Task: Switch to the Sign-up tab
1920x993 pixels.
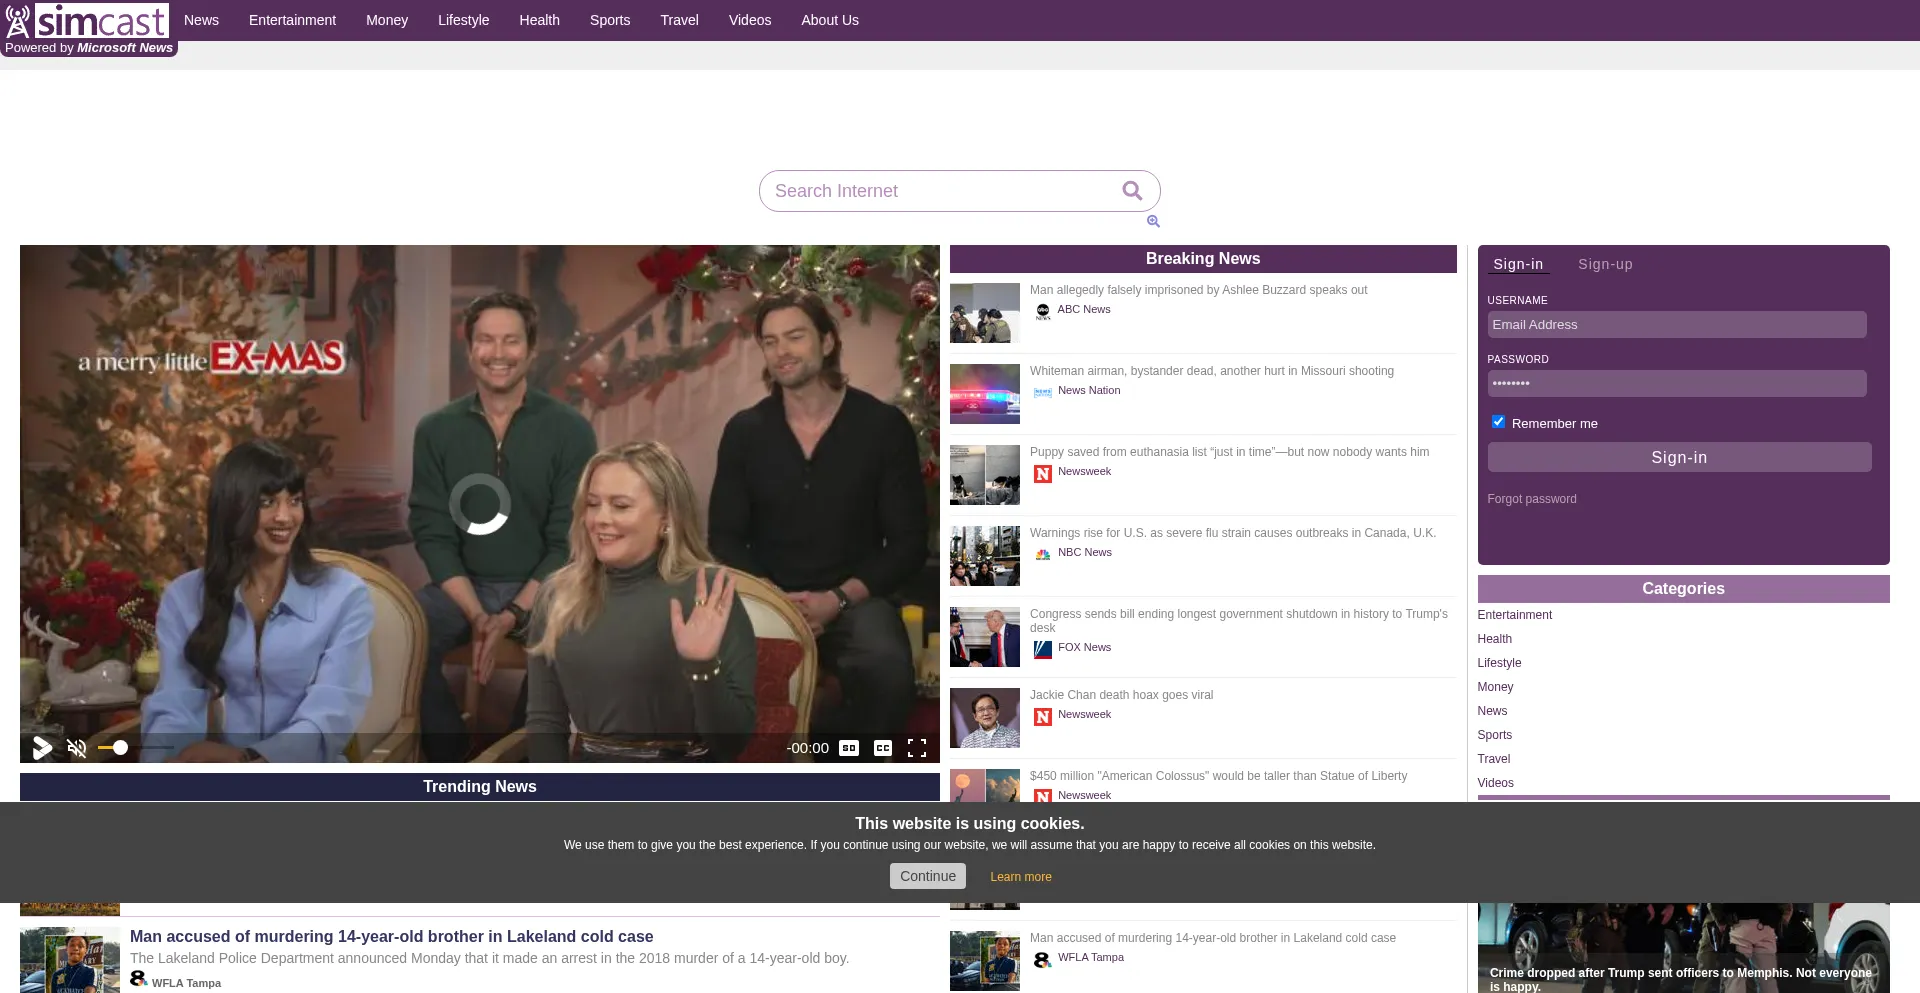Action: coord(1605,264)
